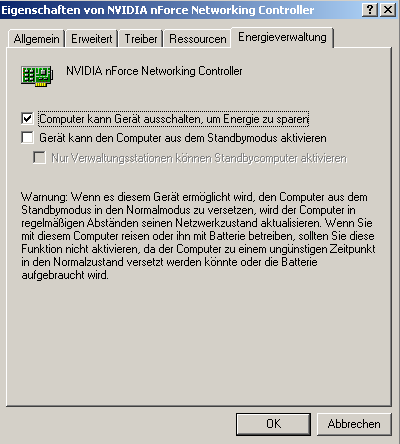Viewport: 400px width, 444px height.
Task: Go to the Treiber tab
Action: pyautogui.click(x=141, y=39)
